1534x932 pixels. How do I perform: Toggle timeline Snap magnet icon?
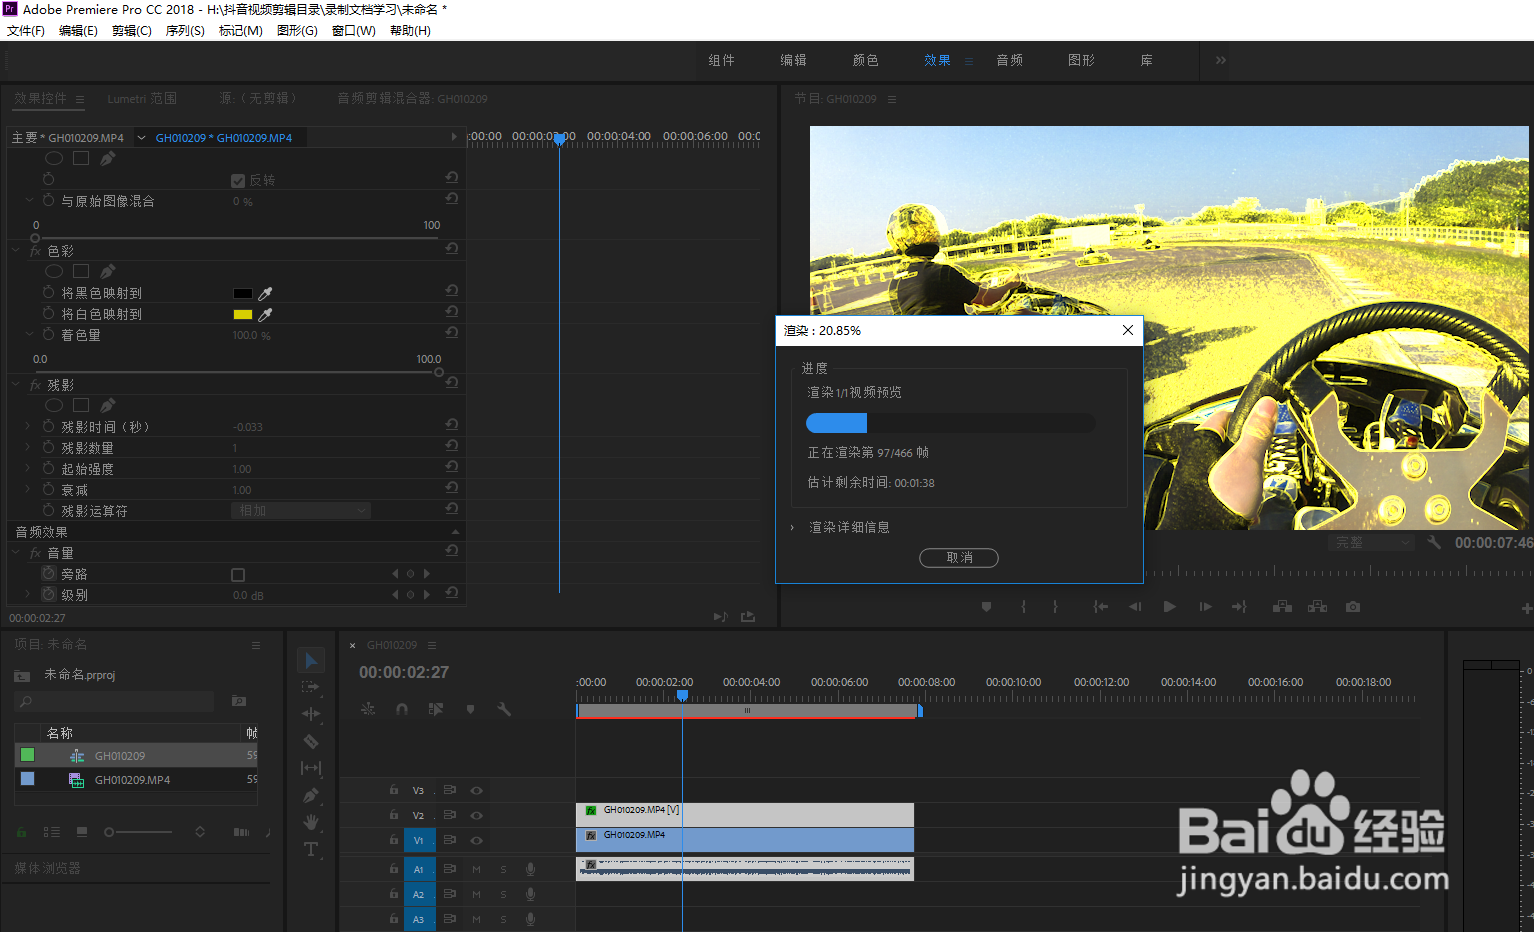[x=402, y=709]
